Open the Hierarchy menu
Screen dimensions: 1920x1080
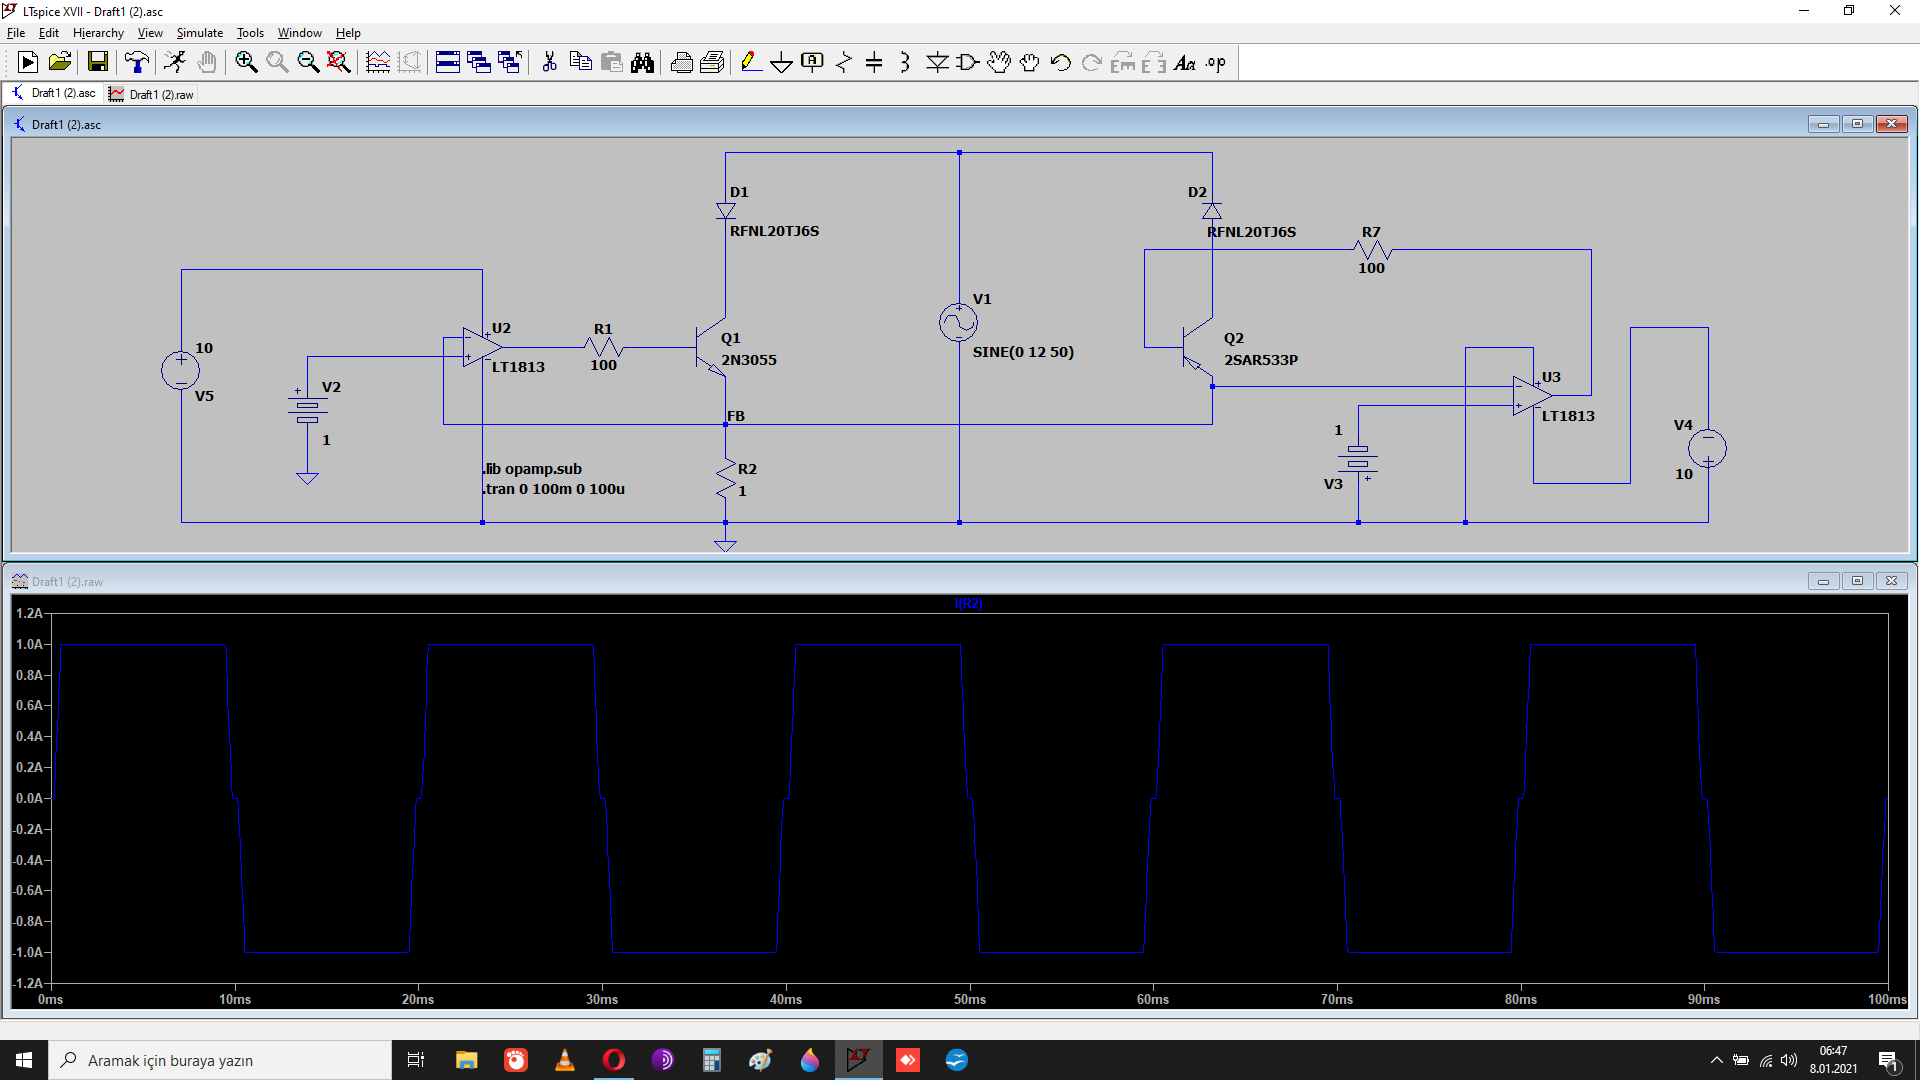tap(98, 33)
